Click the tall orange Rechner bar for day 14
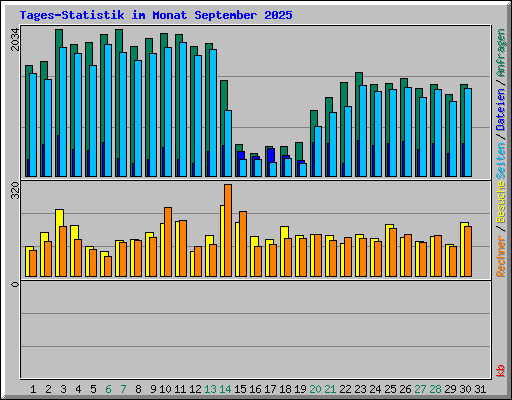 click(x=228, y=230)
